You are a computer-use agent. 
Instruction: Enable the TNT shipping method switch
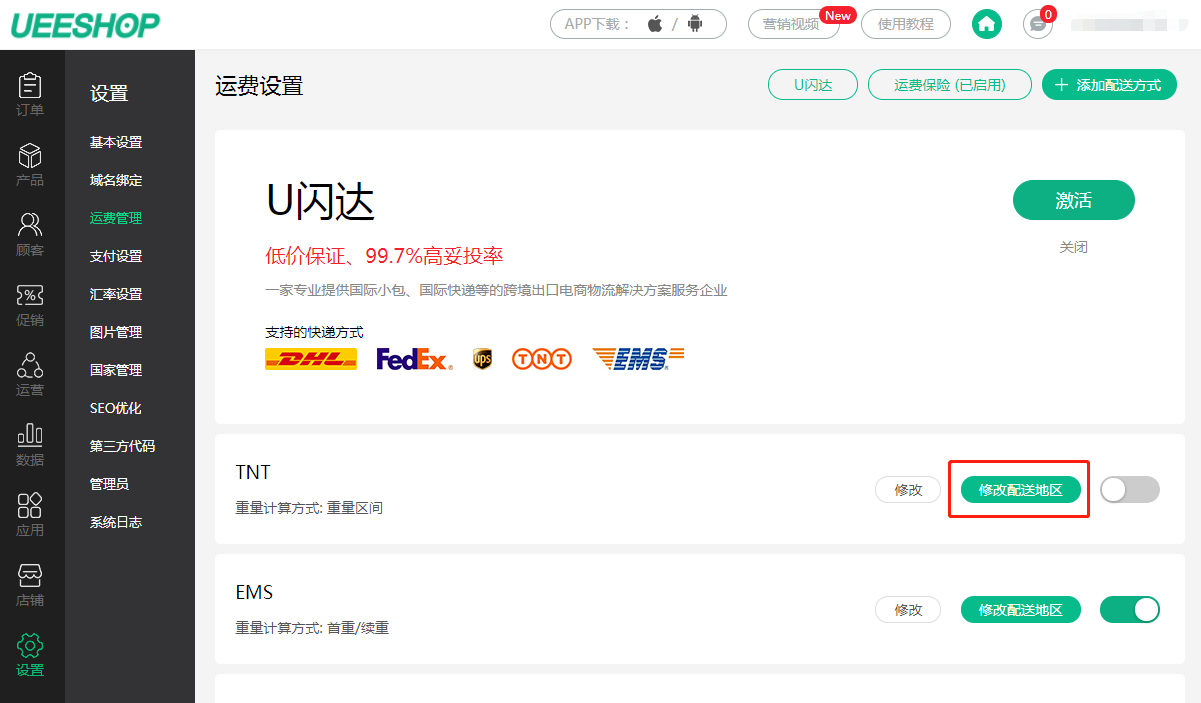[1130, 489]
